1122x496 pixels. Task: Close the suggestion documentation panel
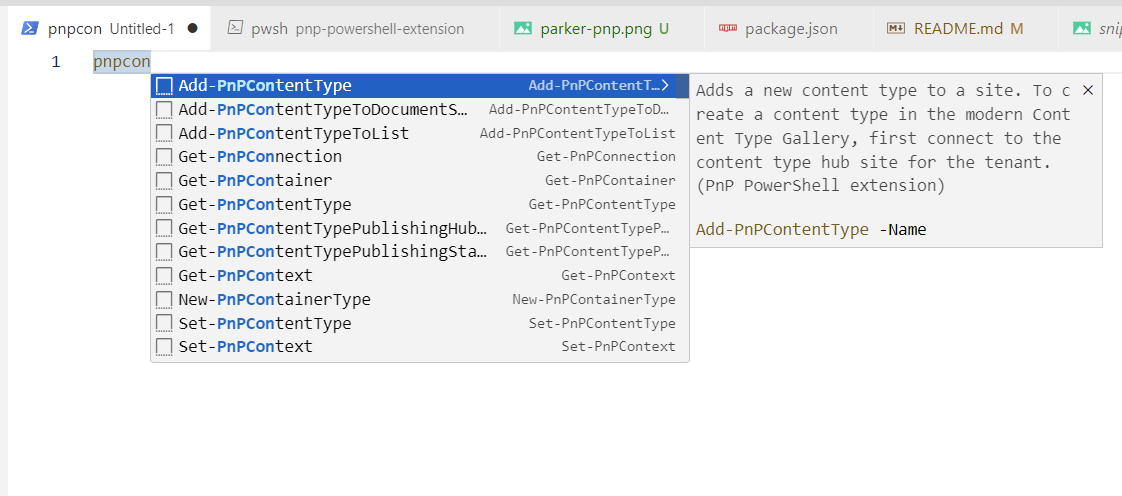point(1088,90)
